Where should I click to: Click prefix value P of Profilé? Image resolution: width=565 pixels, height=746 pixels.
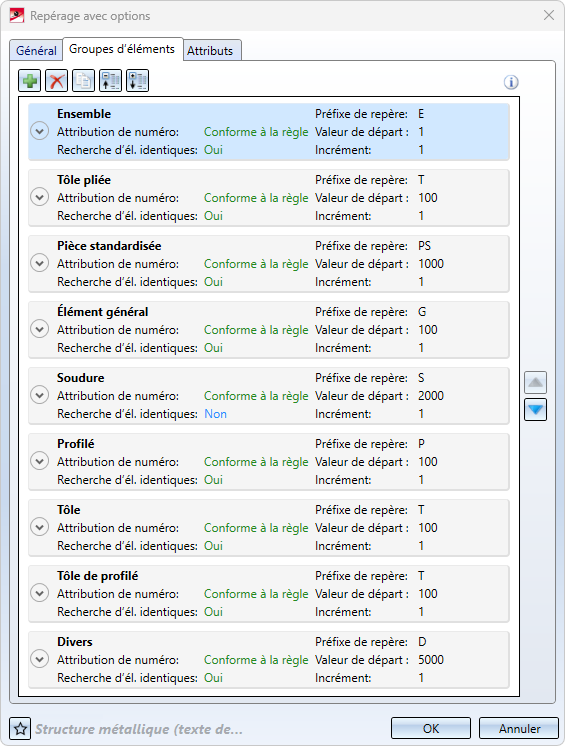coord(421,444)
